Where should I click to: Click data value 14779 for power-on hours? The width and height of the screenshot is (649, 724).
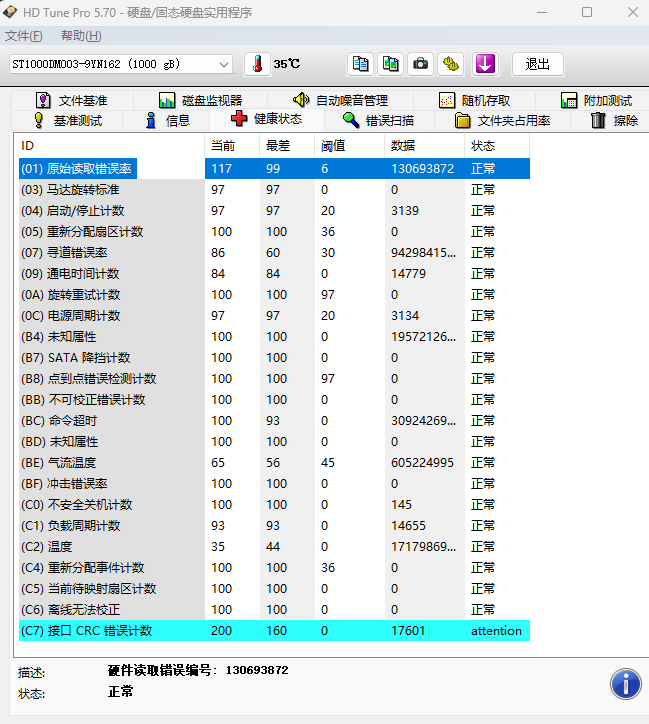pyautogui.click(x=409, y=274)
